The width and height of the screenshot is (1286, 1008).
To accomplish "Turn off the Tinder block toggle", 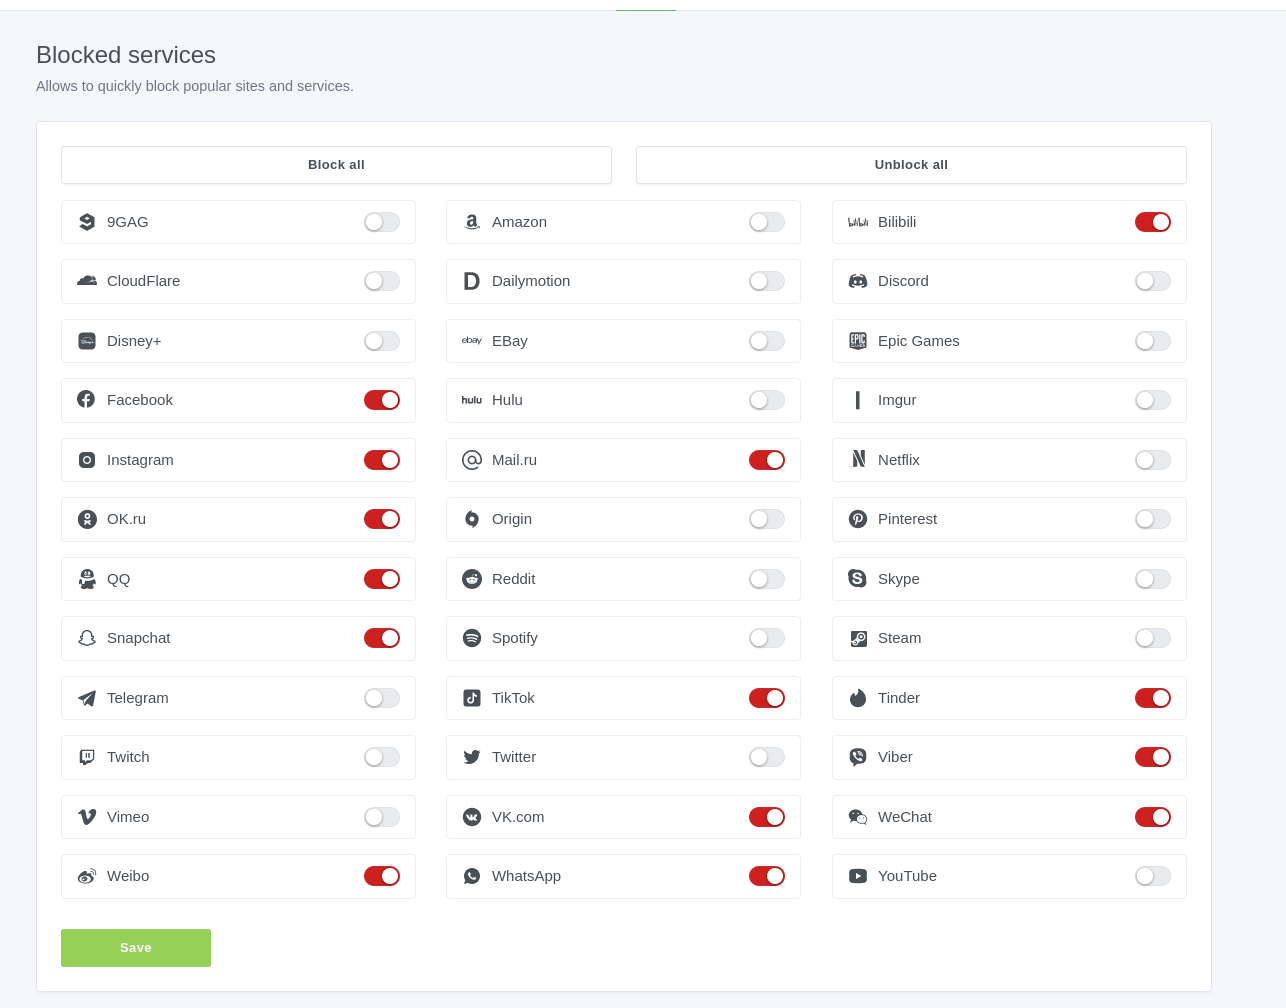I will pyautogui.click(x=1153, y=698).
